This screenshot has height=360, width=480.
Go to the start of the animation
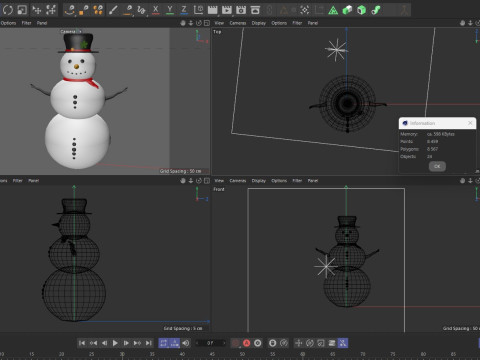click(x=82, y=343)
